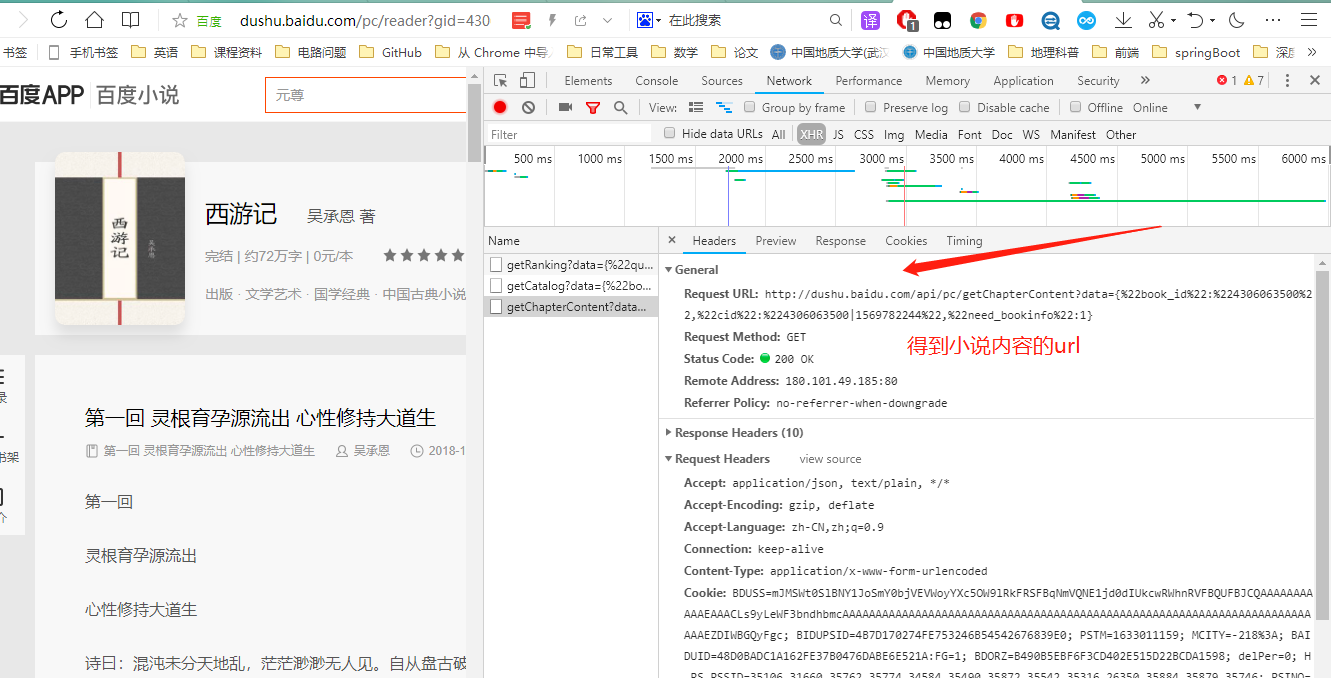Image resolution: width=1331 pixels, height=678 pixels.
Task: Open the network search magnifier
Action: coord(620,107)
